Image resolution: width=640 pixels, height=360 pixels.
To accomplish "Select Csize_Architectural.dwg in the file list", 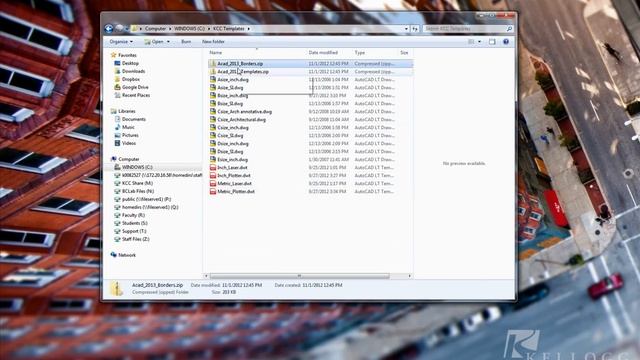I will (x=241, y=120).
